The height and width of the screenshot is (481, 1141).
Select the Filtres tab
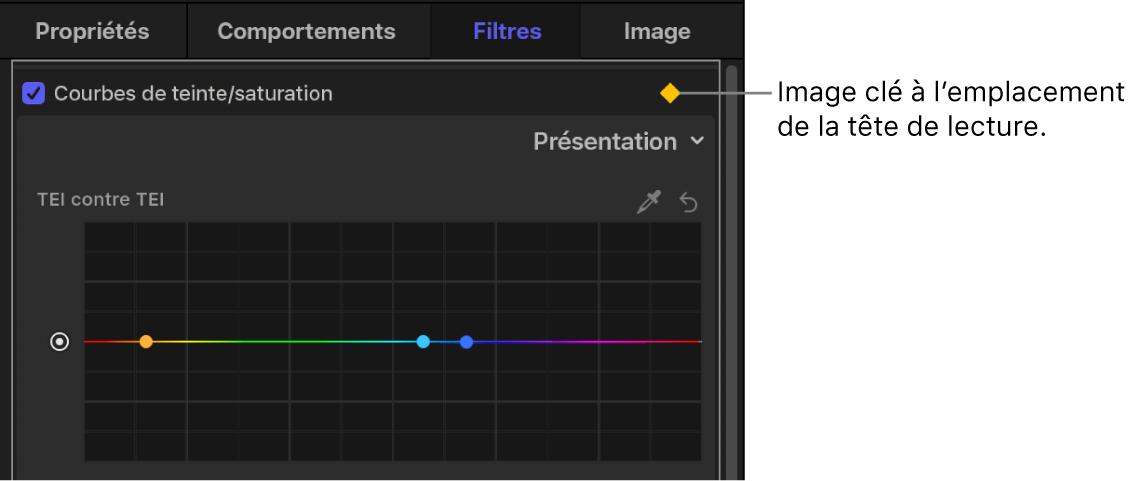point(507,31)
